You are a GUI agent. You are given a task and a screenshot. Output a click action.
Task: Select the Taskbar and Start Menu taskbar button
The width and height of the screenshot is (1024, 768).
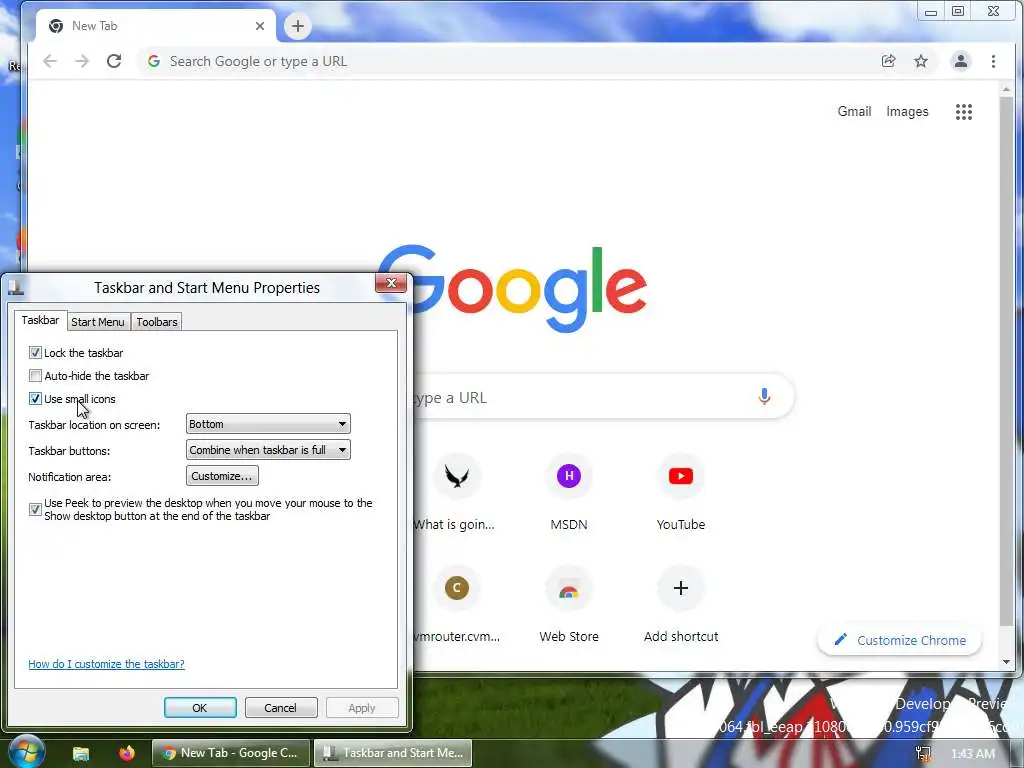pyautogui.click(x=393, y=753)
